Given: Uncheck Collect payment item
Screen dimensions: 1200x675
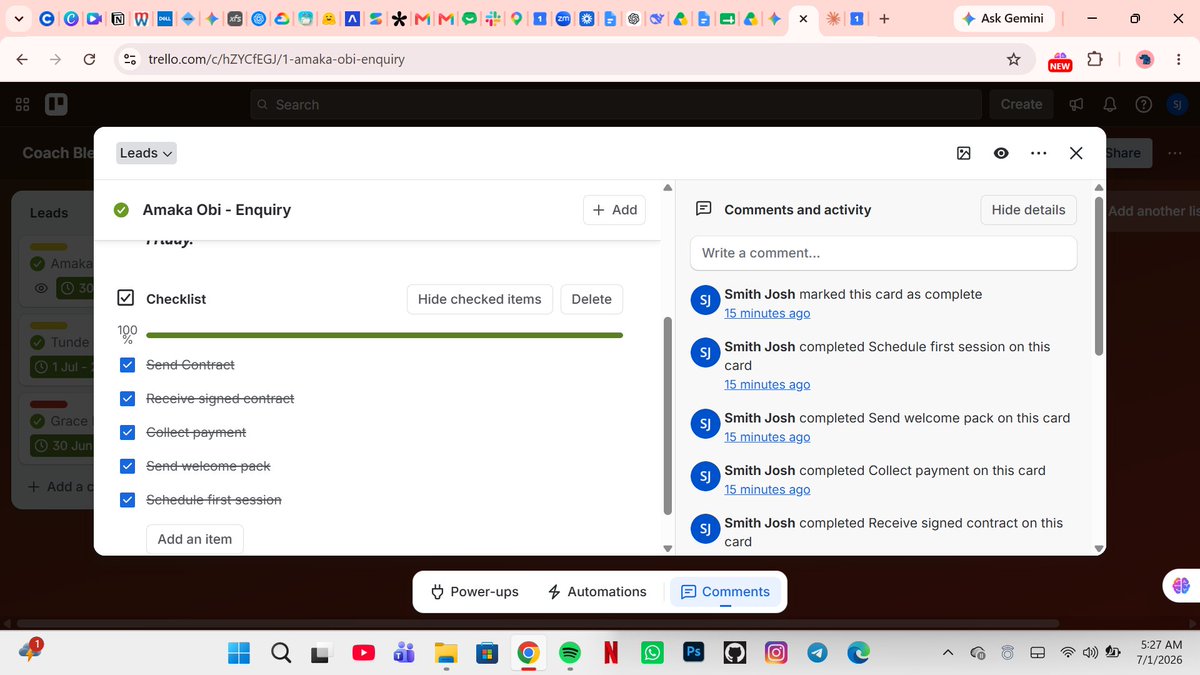Looking at the screenshot, I should pos(127,433).
